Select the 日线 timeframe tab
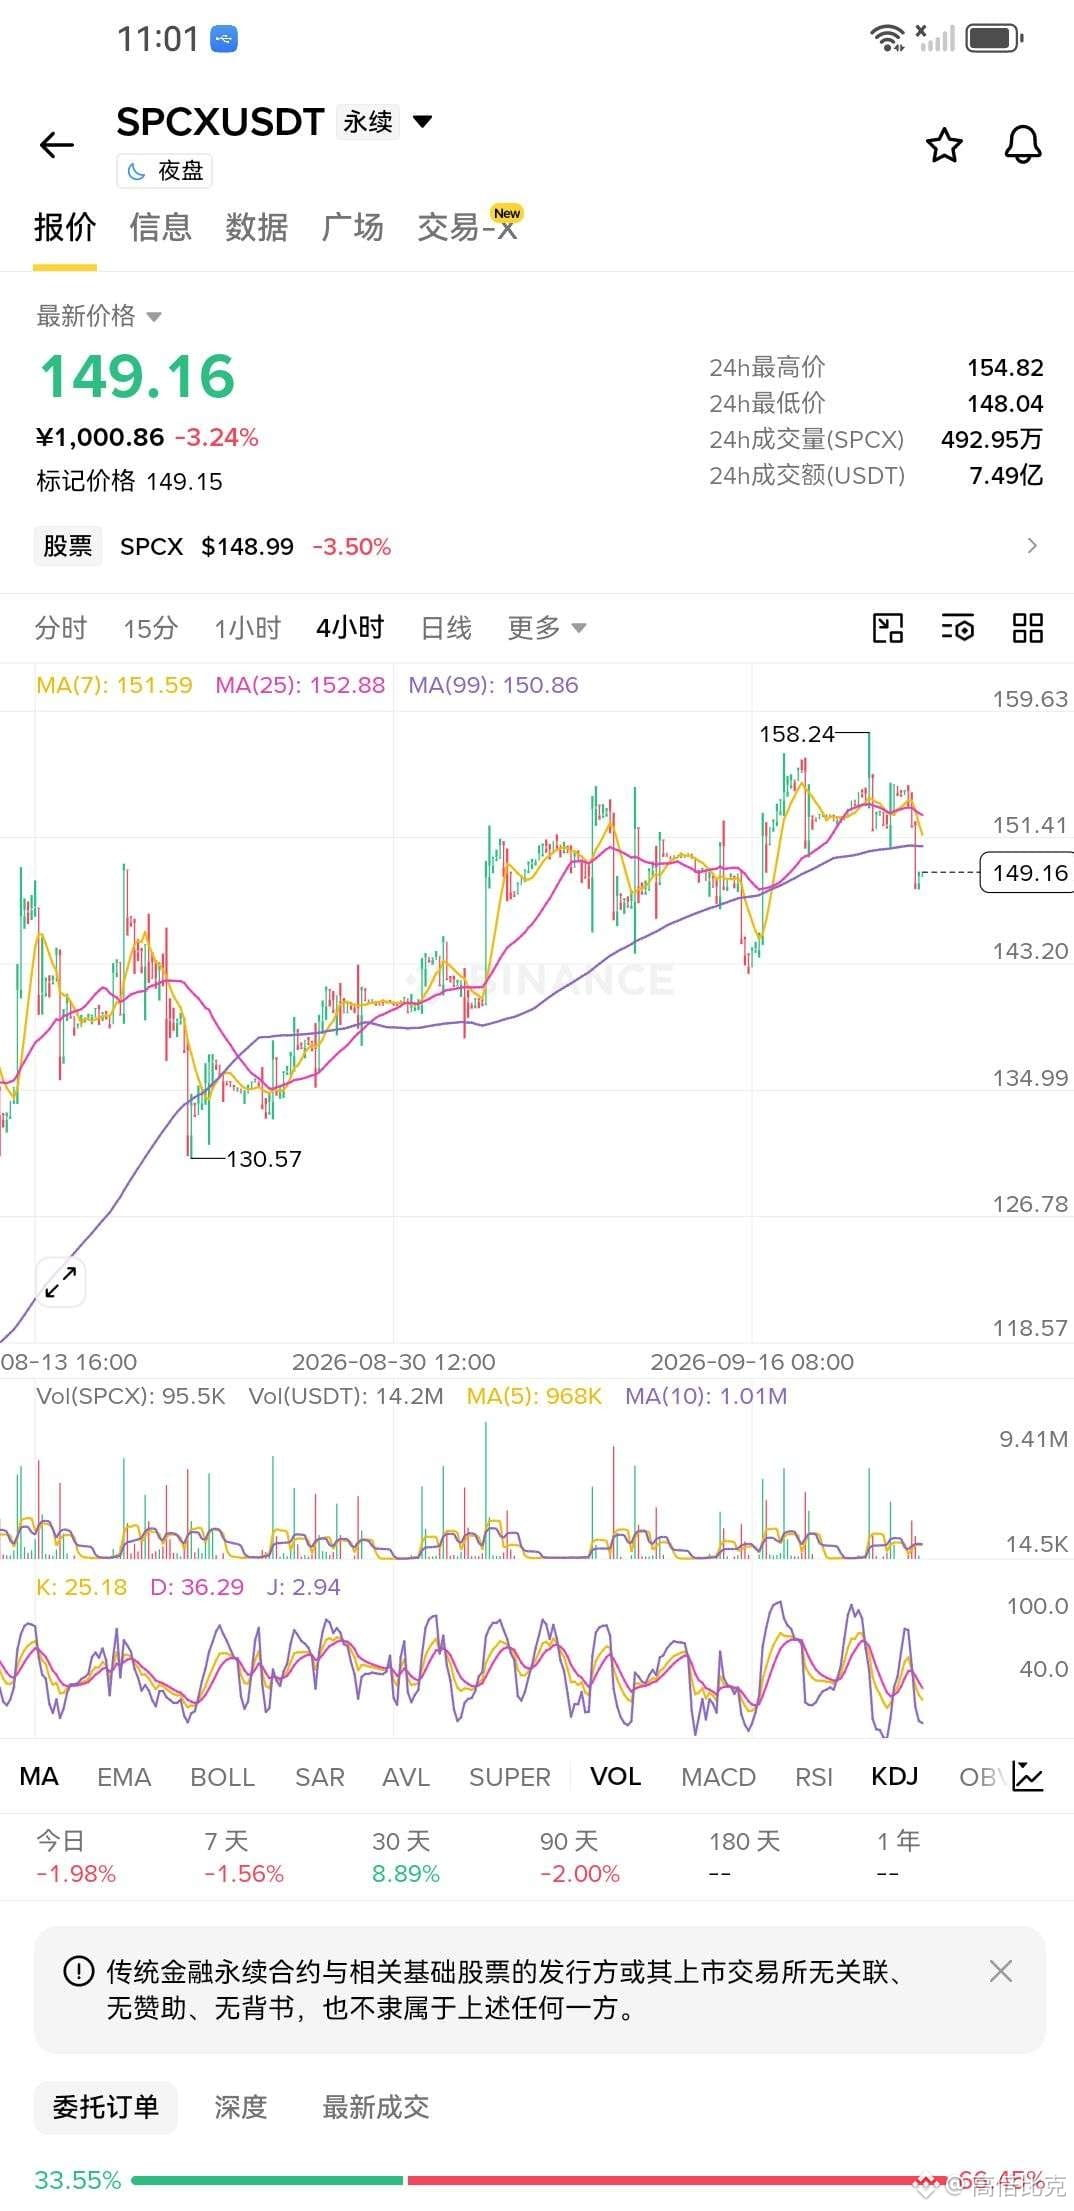 click(x=446, y=628)
